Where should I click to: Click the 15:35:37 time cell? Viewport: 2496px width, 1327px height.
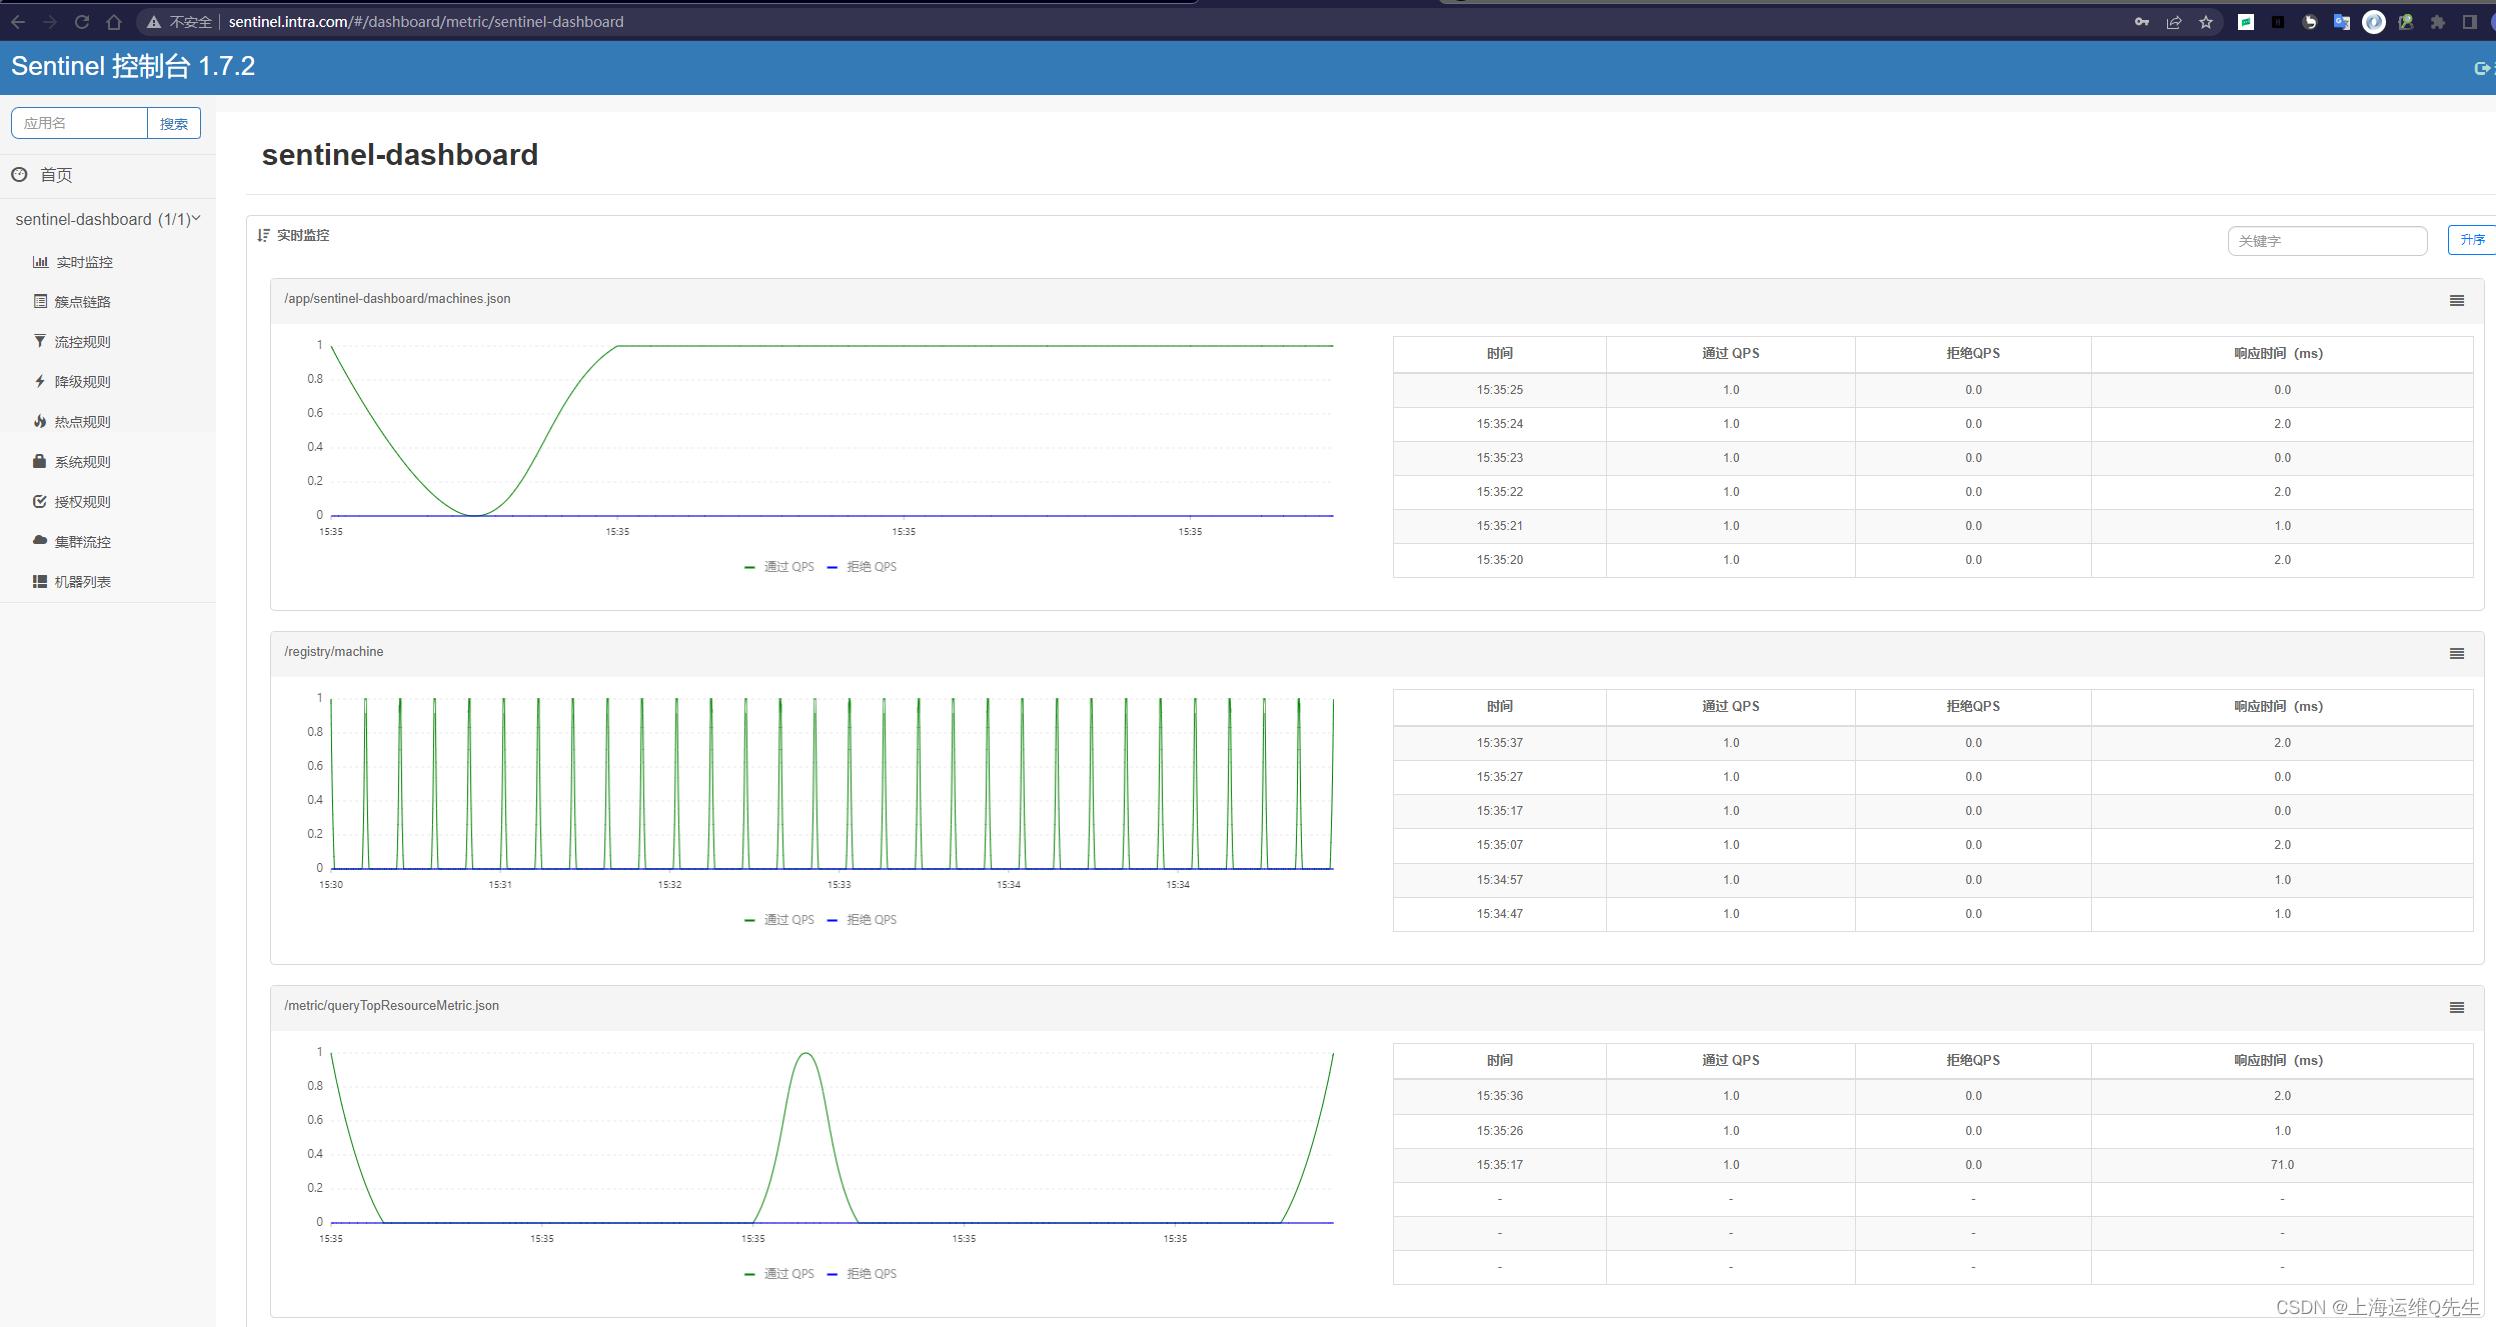click(x=1500, y=743)
